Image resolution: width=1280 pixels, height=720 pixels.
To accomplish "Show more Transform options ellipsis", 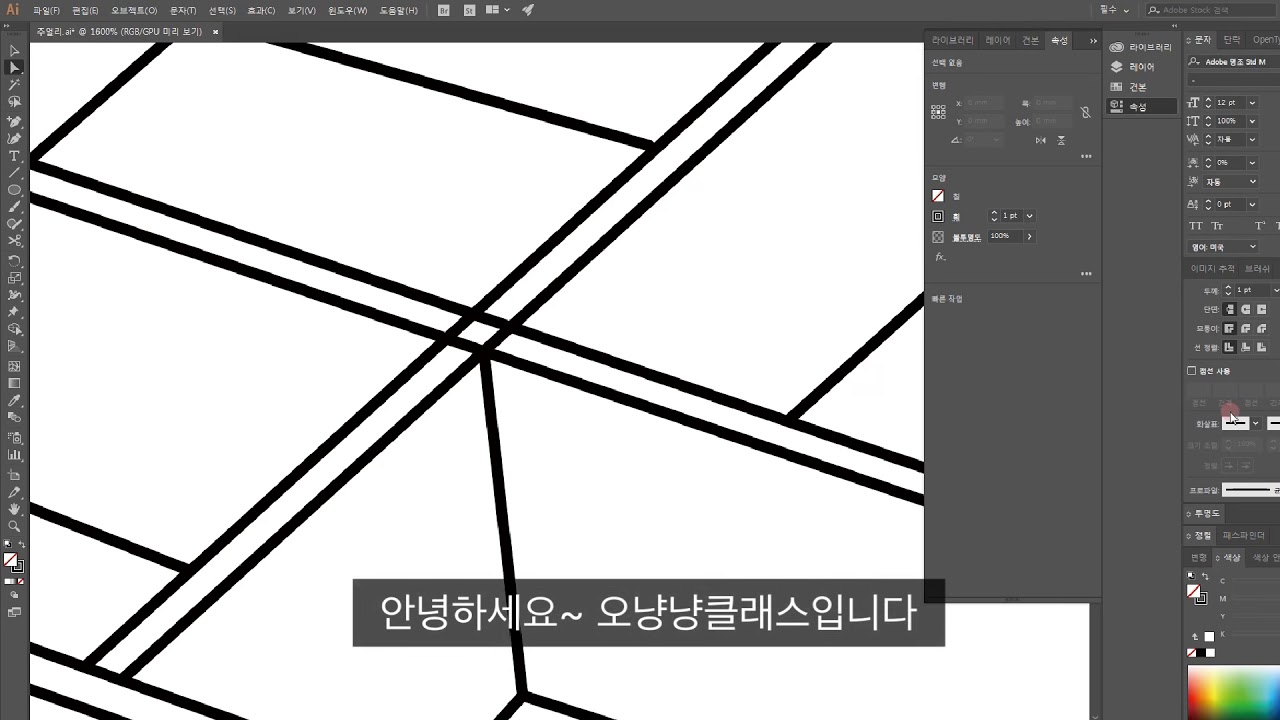I will [1086, 156].
